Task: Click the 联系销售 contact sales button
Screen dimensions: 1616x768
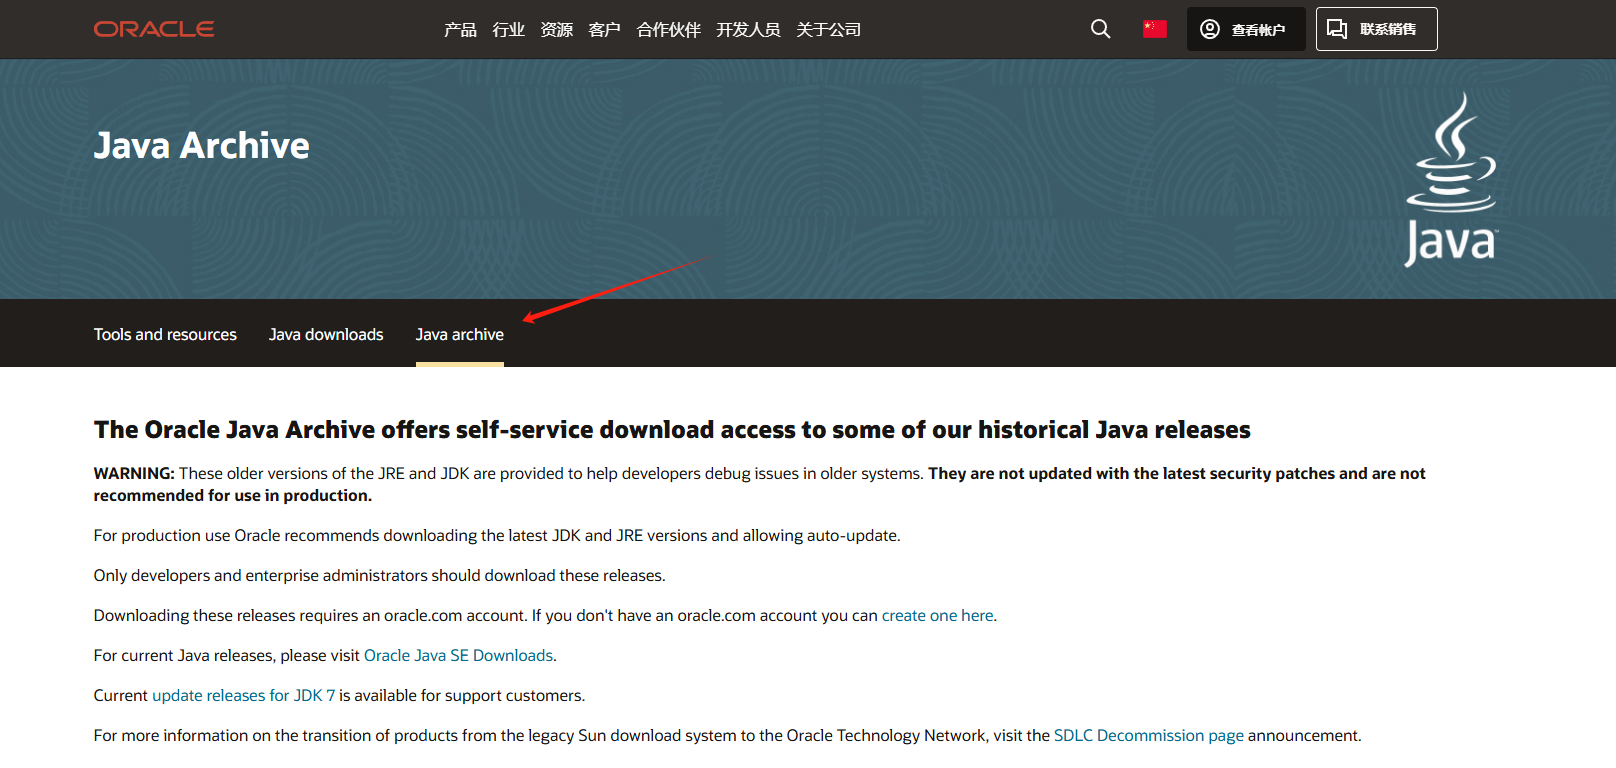Action: pos(1376,29)
